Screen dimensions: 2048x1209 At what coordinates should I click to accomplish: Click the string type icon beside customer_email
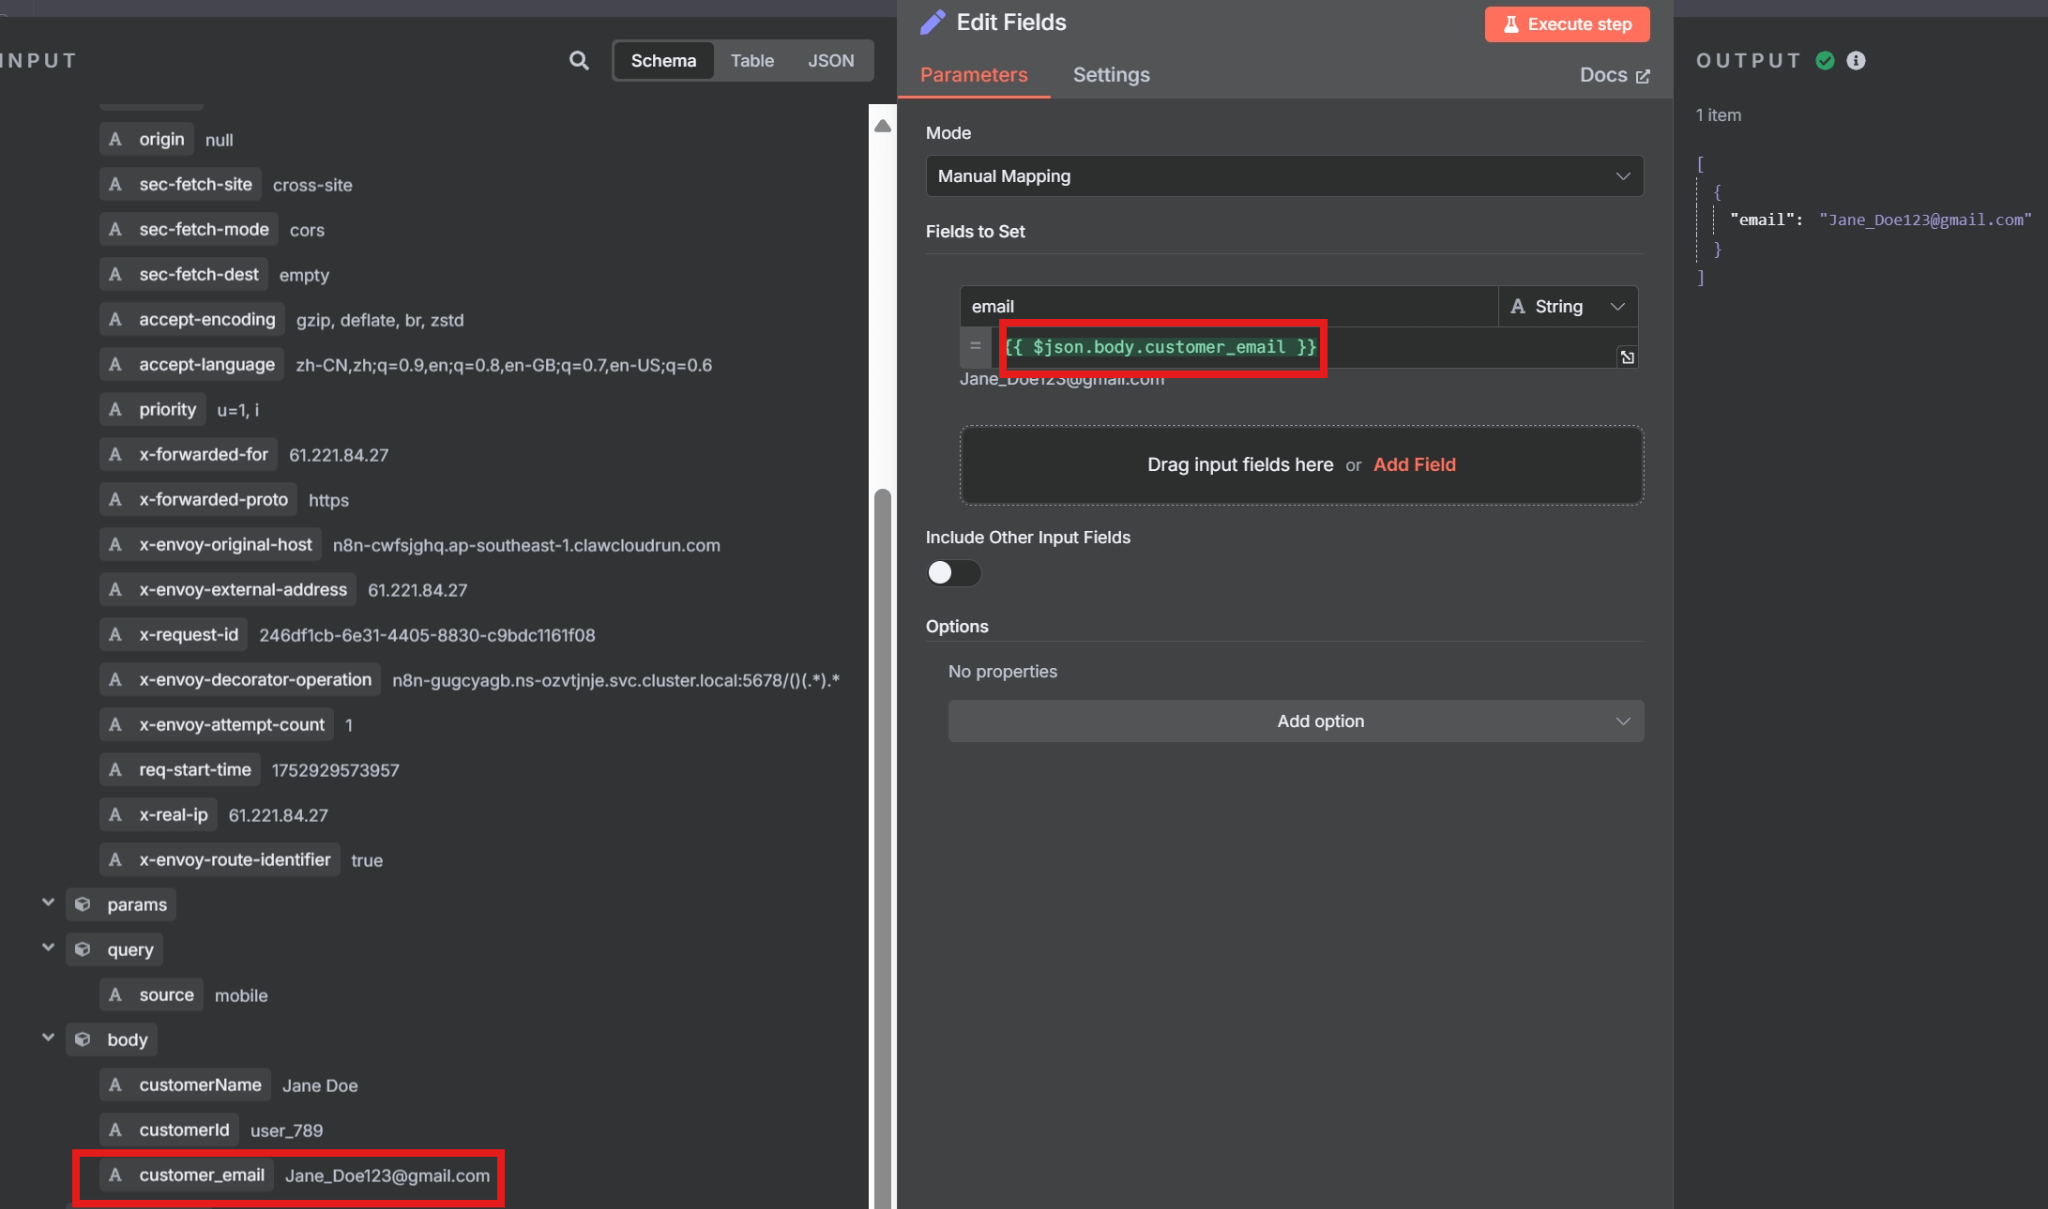[x=116, y=1175]
